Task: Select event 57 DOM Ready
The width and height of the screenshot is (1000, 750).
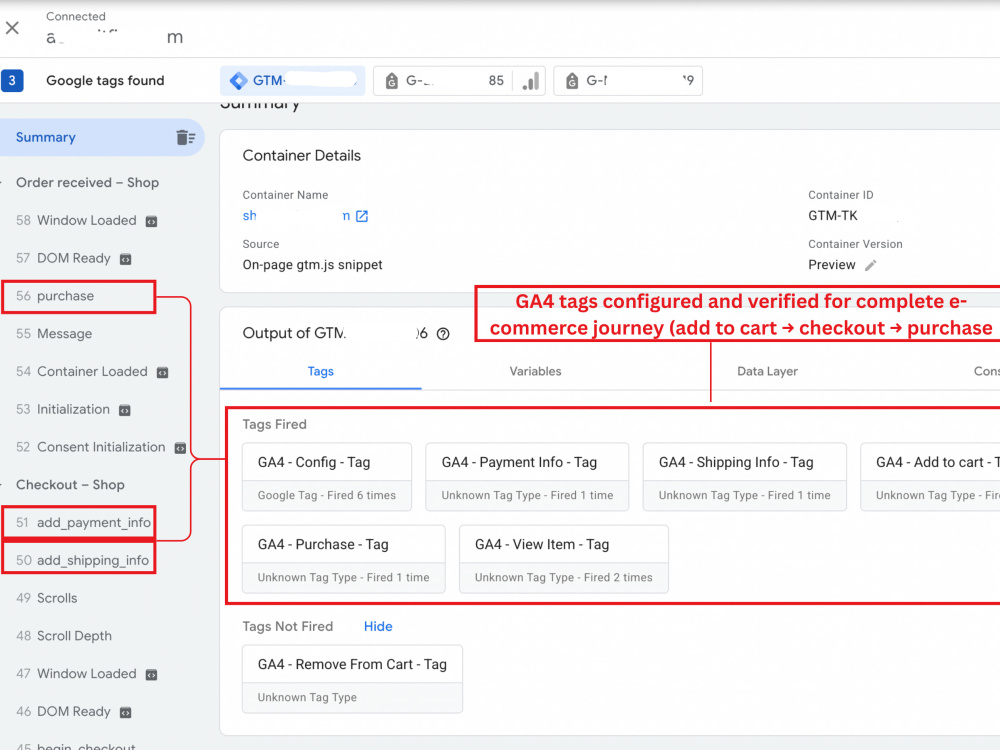Action: click(63, 258)
